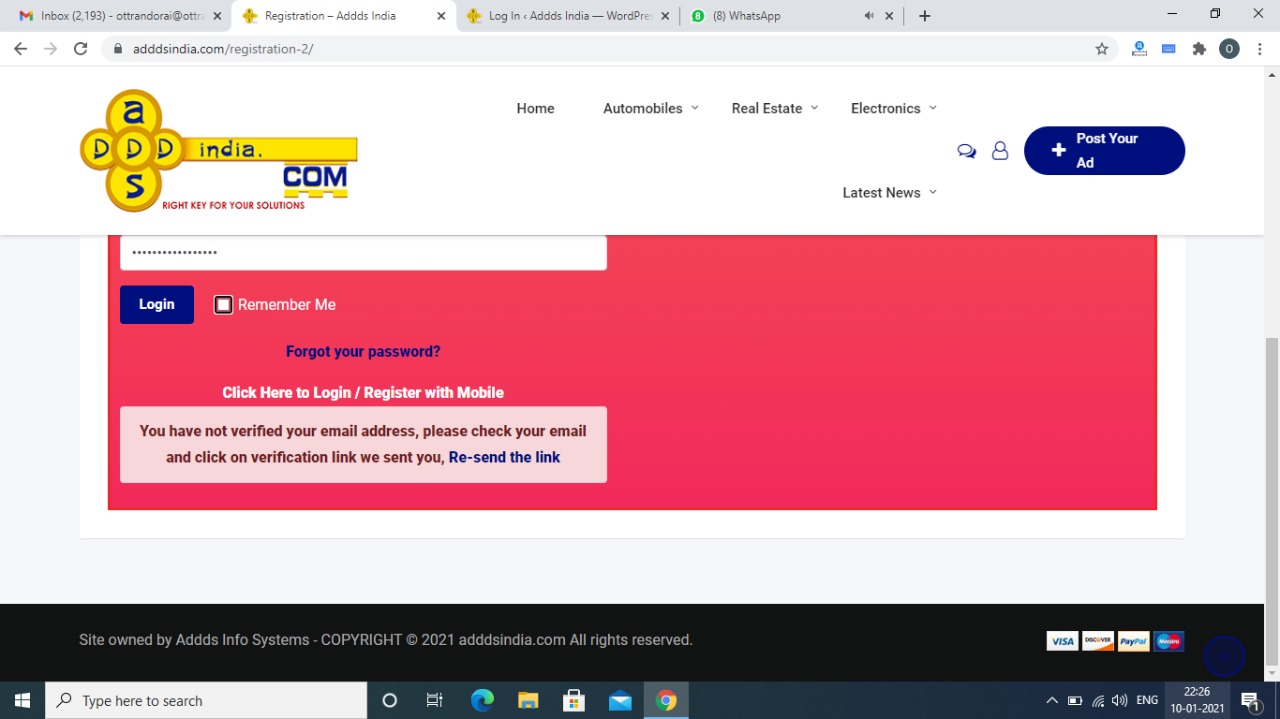Switch to the Log In Addds India tab
This screenshot has height=719, width=1280.
569,16
